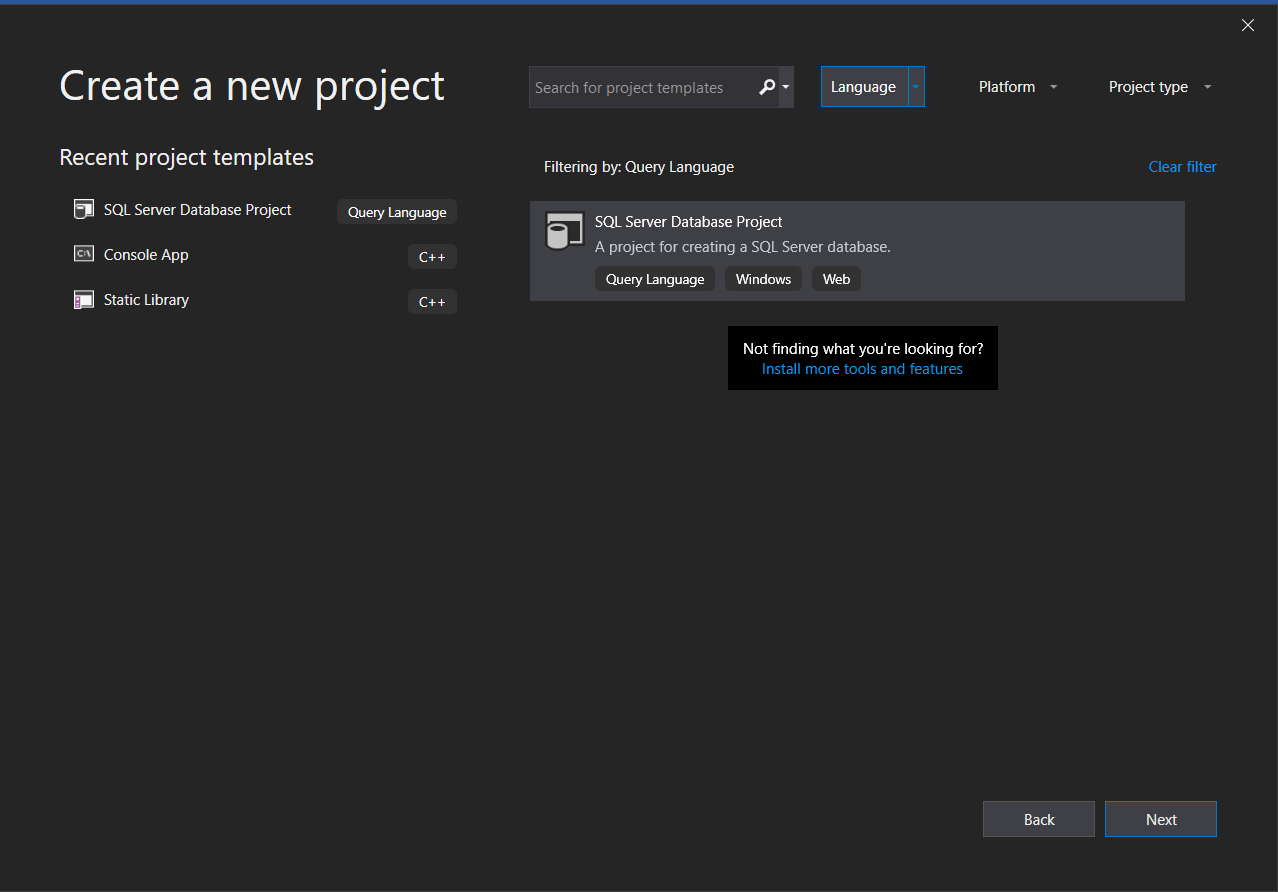
Task: Choose Console App from recent templates
Action: click(x=146, y=255)
